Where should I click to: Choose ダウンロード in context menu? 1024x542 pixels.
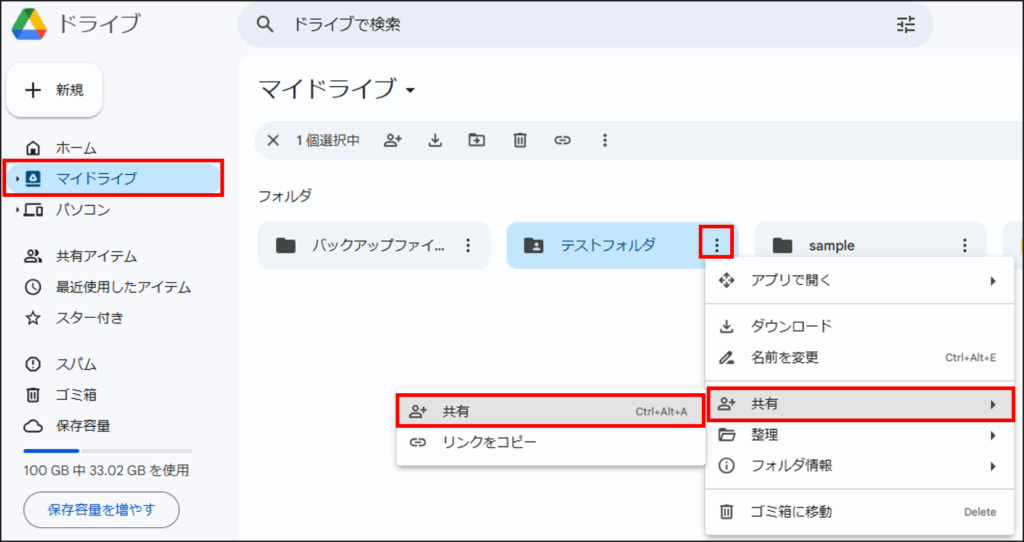click(x=859, y=326)
